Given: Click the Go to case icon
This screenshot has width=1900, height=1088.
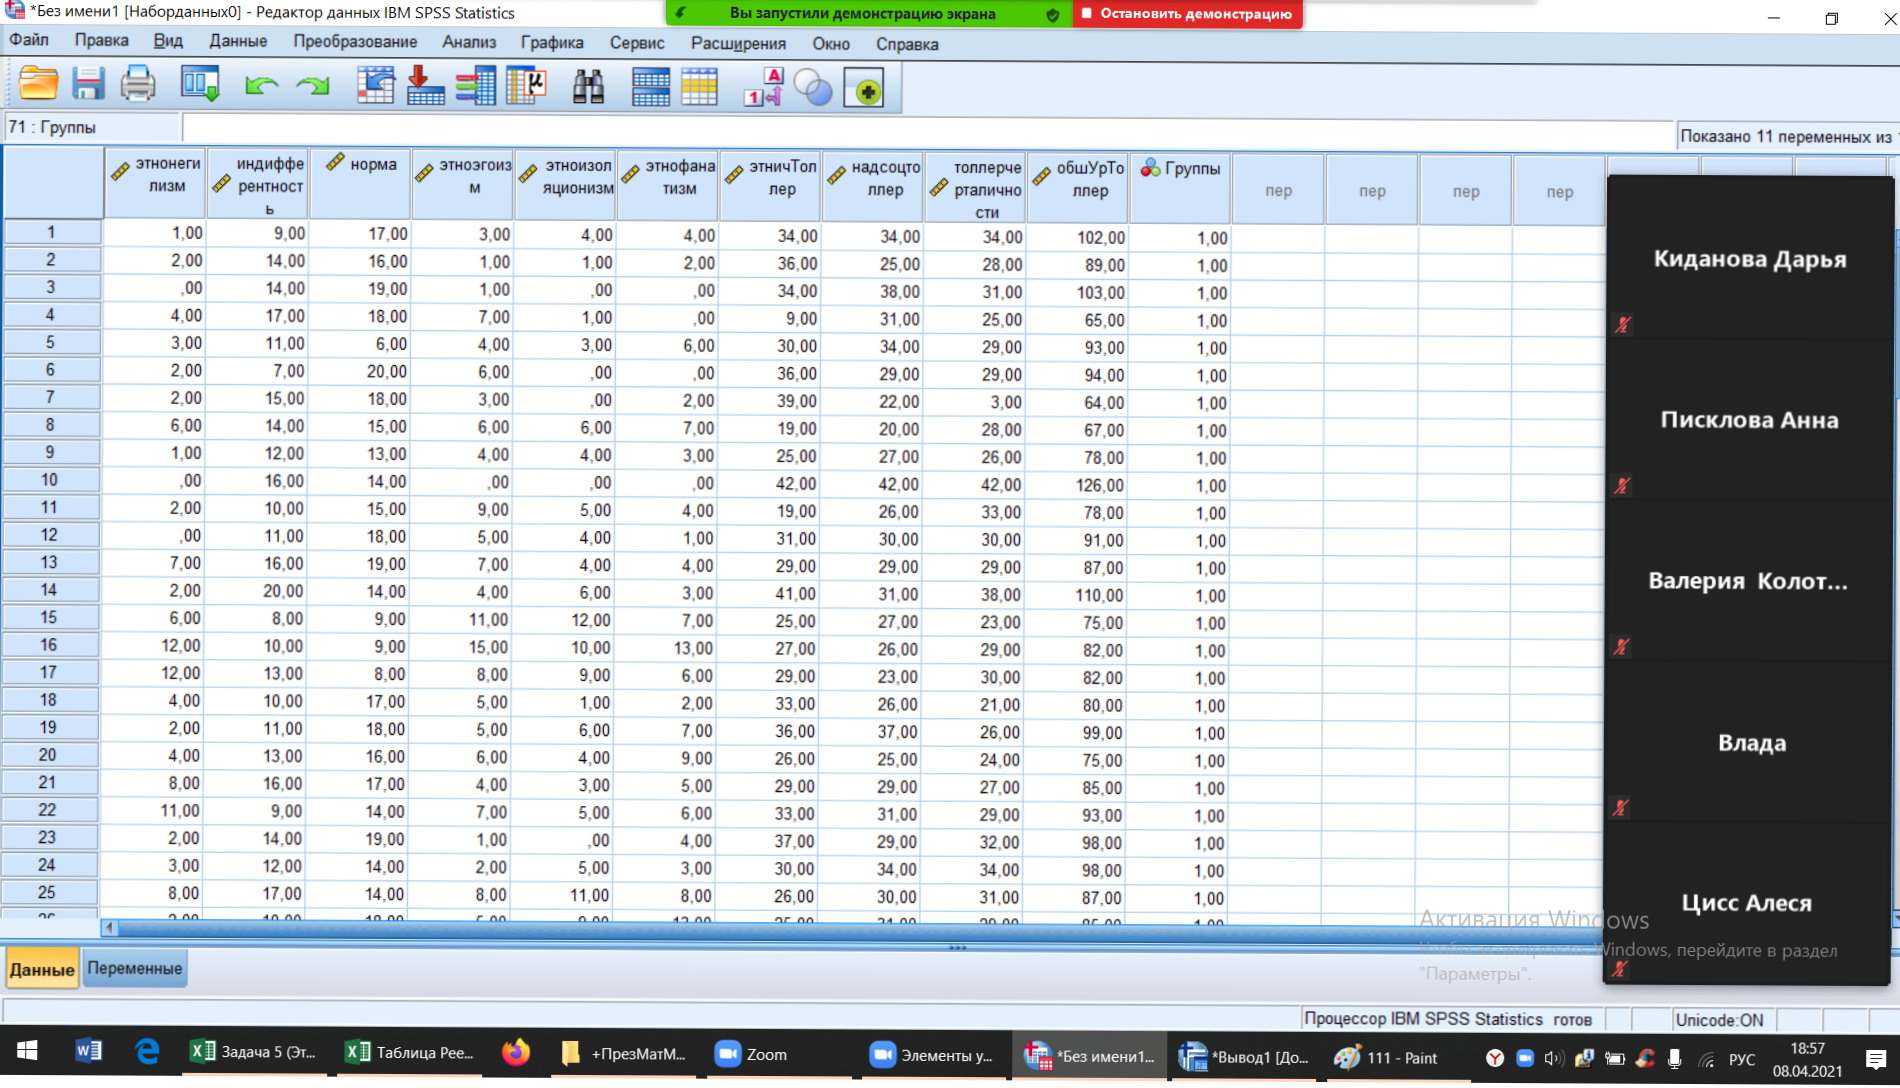Looking at the screenshot, I should click(x=376, y=86).
